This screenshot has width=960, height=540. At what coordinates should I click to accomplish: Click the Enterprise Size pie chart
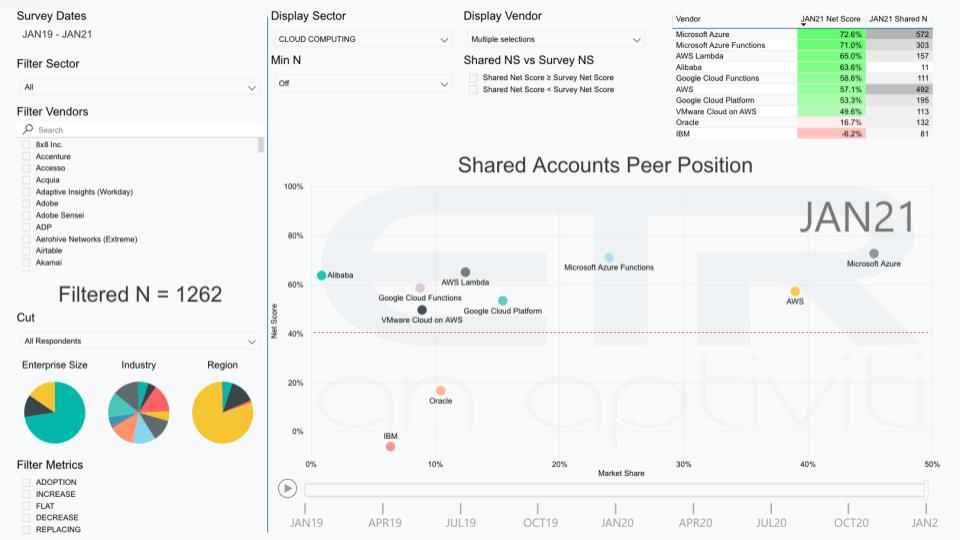pos(55,411)
